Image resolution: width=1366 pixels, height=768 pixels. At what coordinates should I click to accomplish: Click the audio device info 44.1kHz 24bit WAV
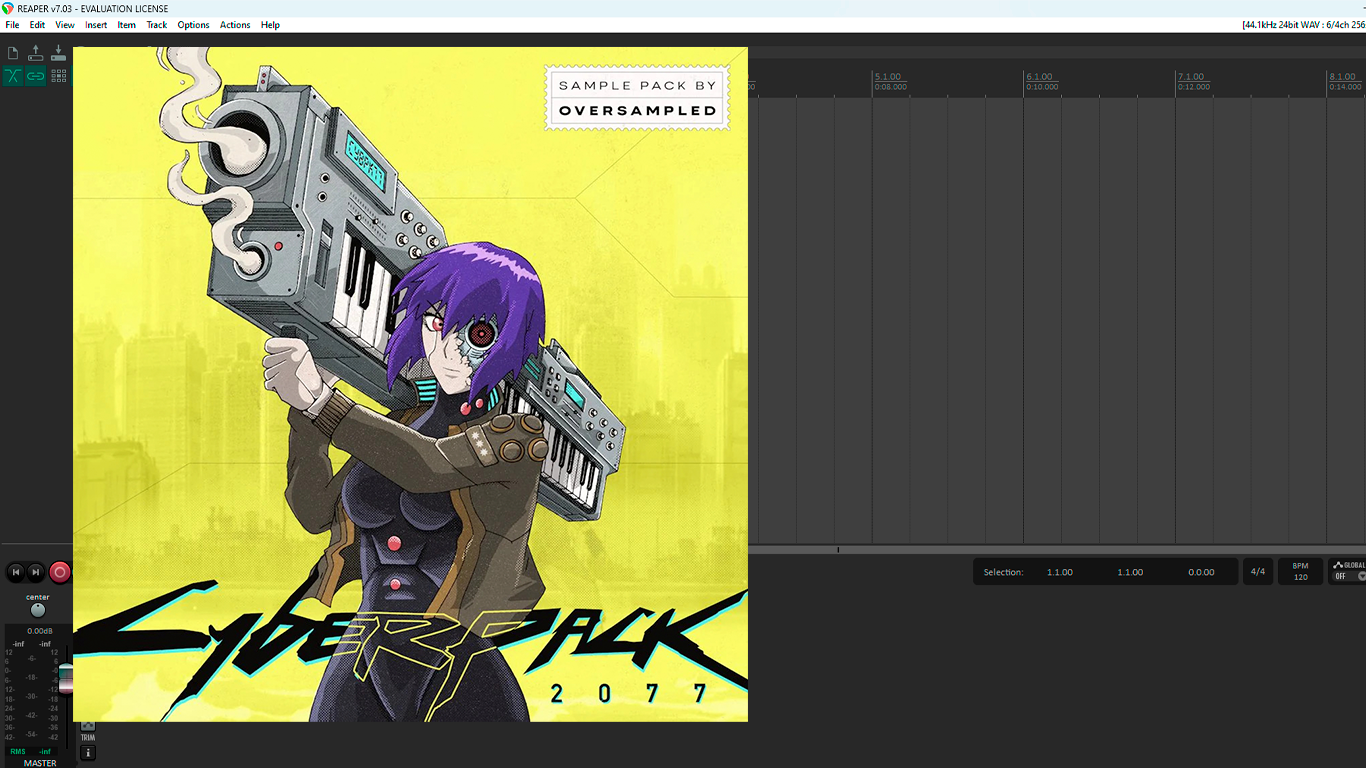click(1303, 25)
